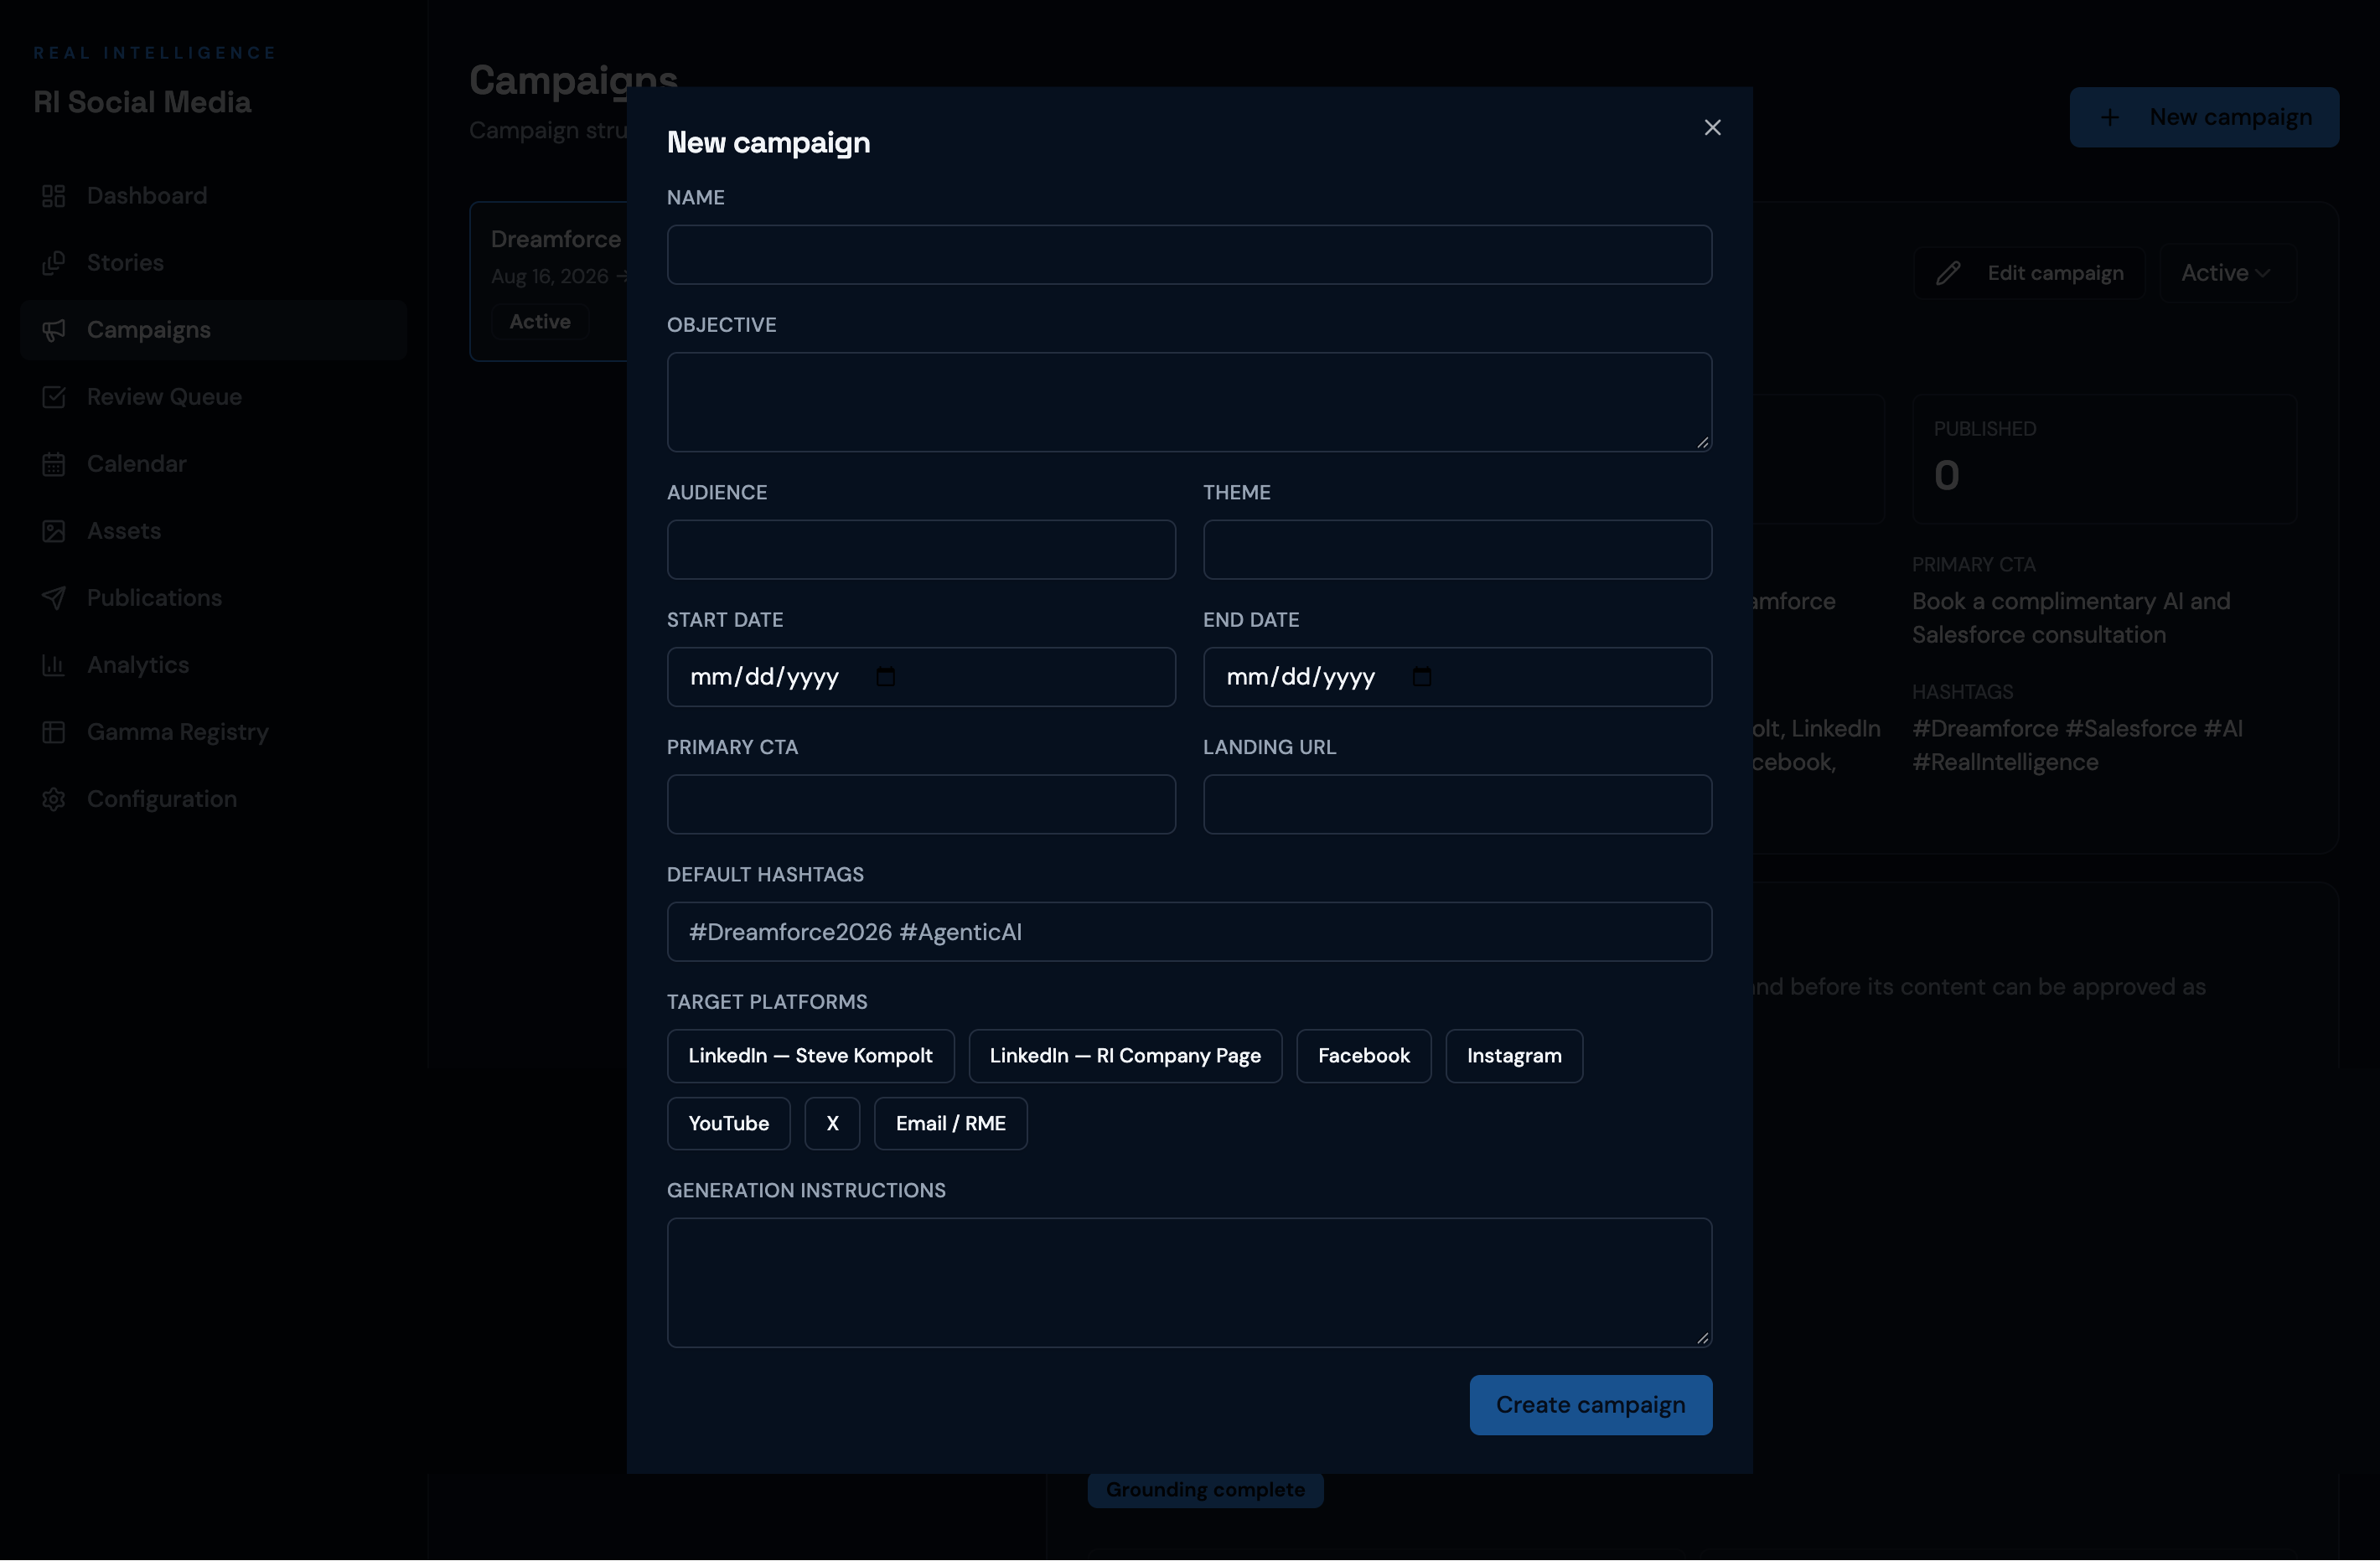Toggle the X target platform
The height and width of the screenshot is (1561, 2380).
[x=832, y=1124]
